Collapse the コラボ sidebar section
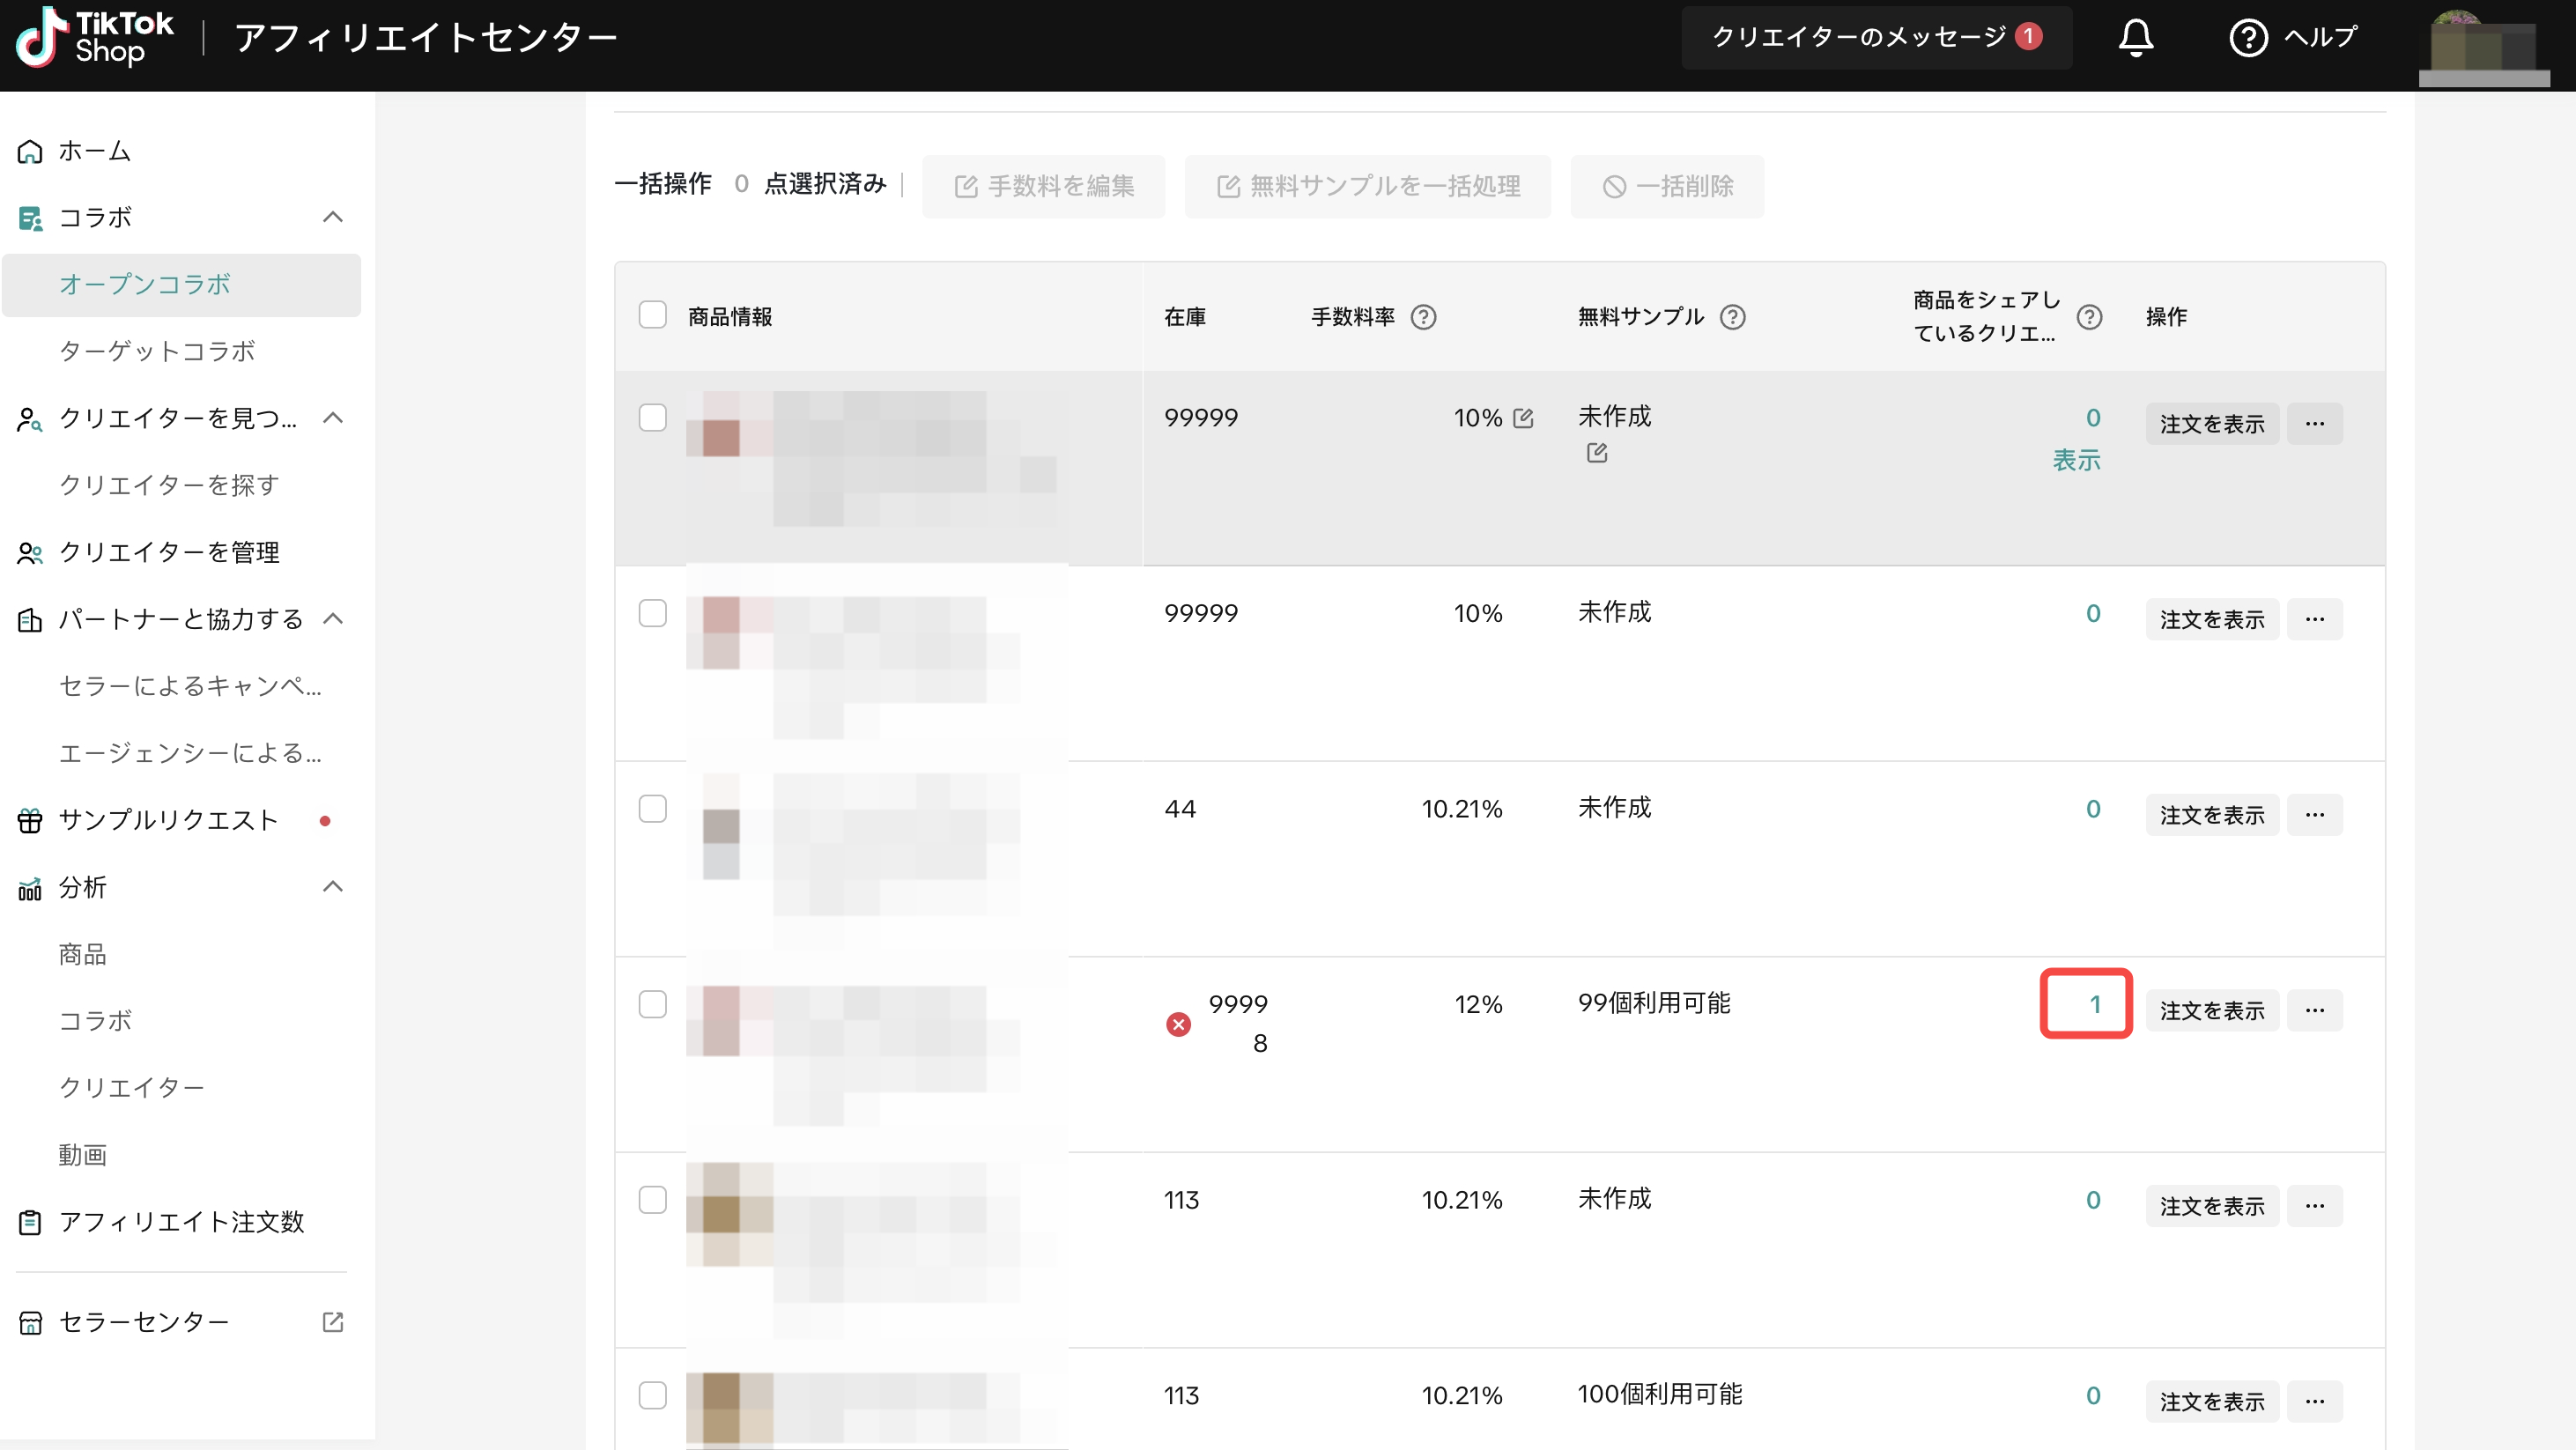Viewport: 2576px width, 1450px height. point(333,217)
